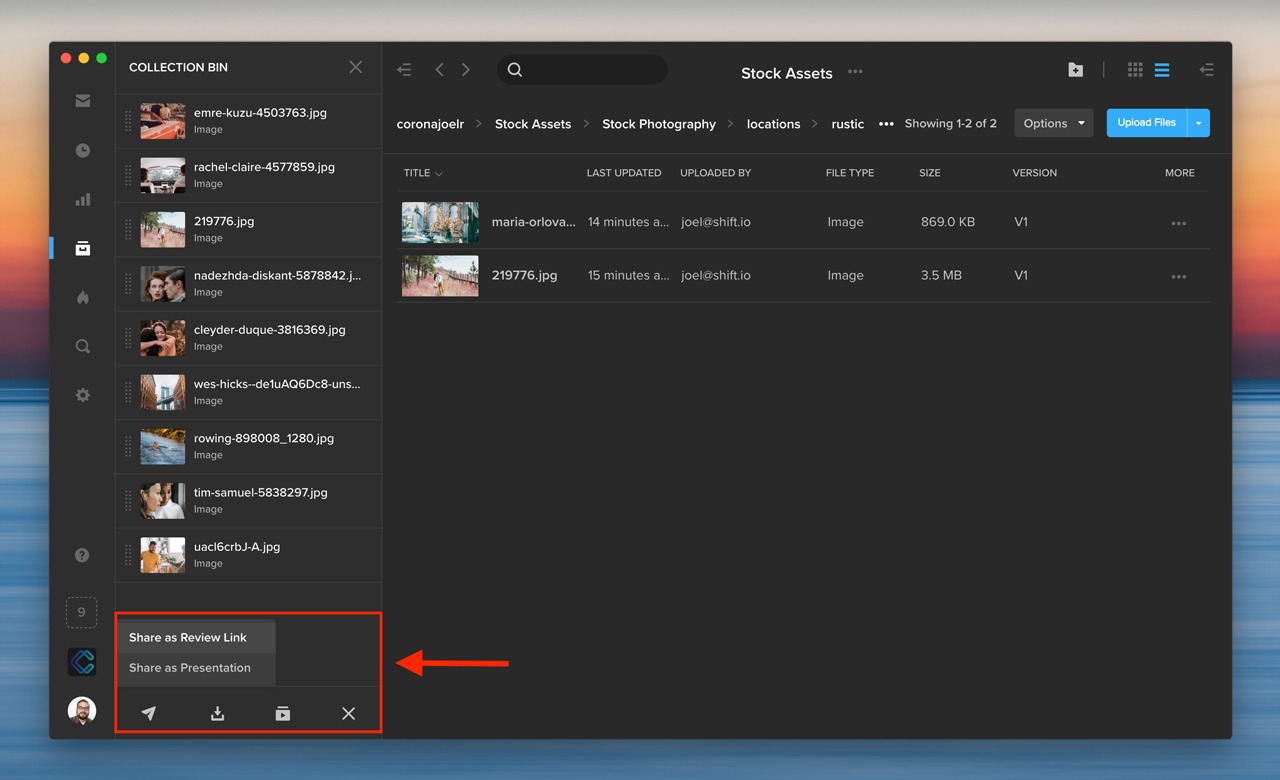Open the trending flame icon in sidebar
The image size is (1280, 780).
[x=82, y=297]
